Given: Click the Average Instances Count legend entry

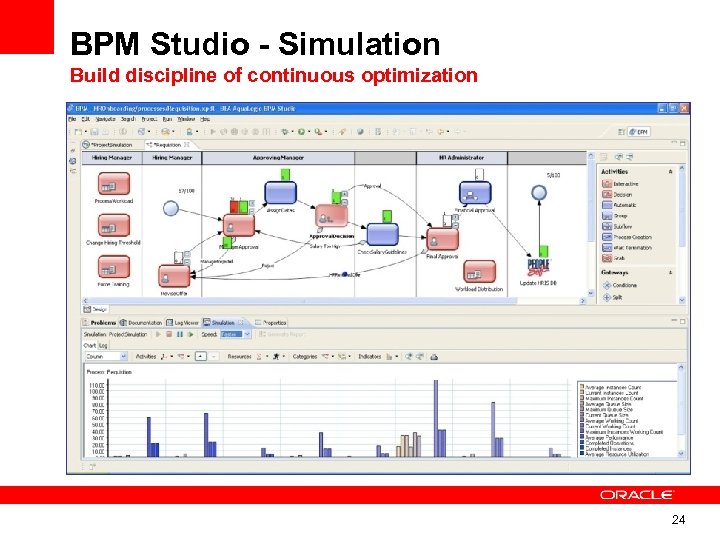Looking at the screenshot, I should coord(610,388).
